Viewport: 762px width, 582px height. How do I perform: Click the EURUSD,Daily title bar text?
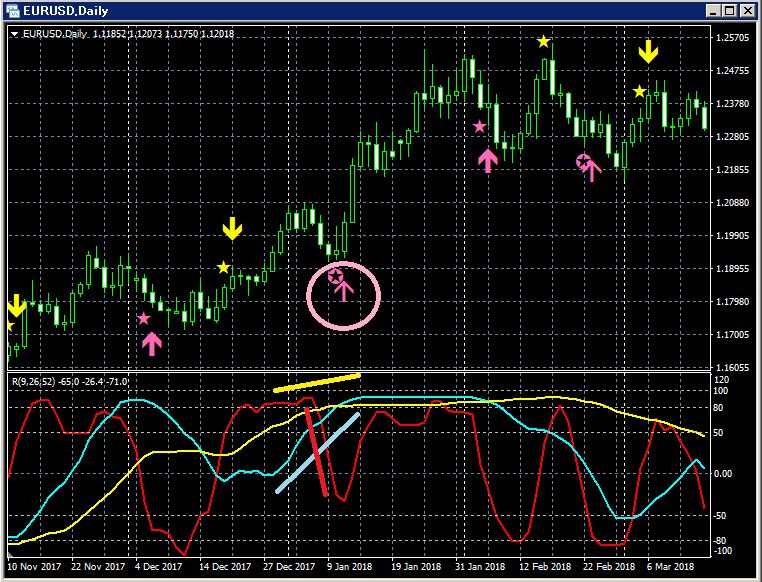pos(66,11)
